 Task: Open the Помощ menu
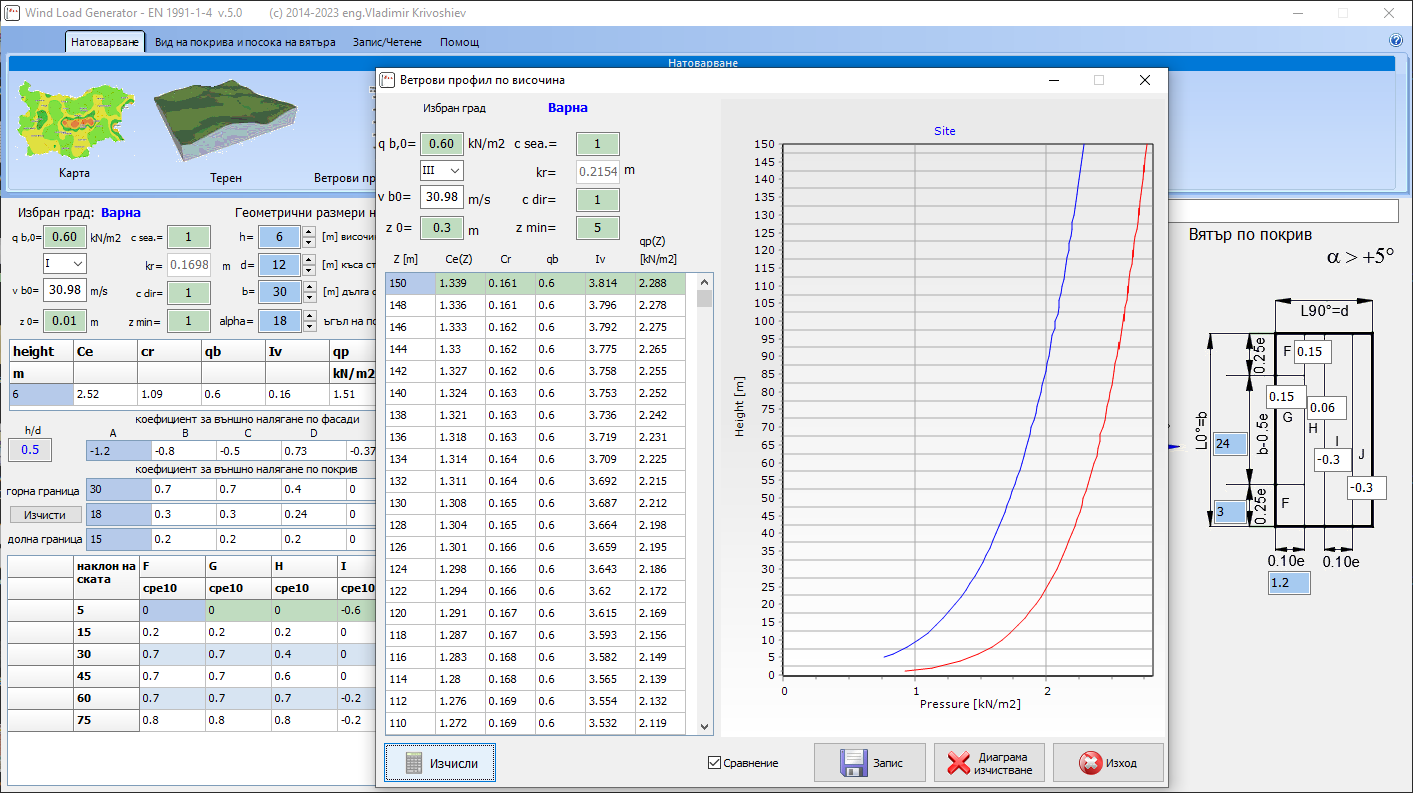pos(460,42)
